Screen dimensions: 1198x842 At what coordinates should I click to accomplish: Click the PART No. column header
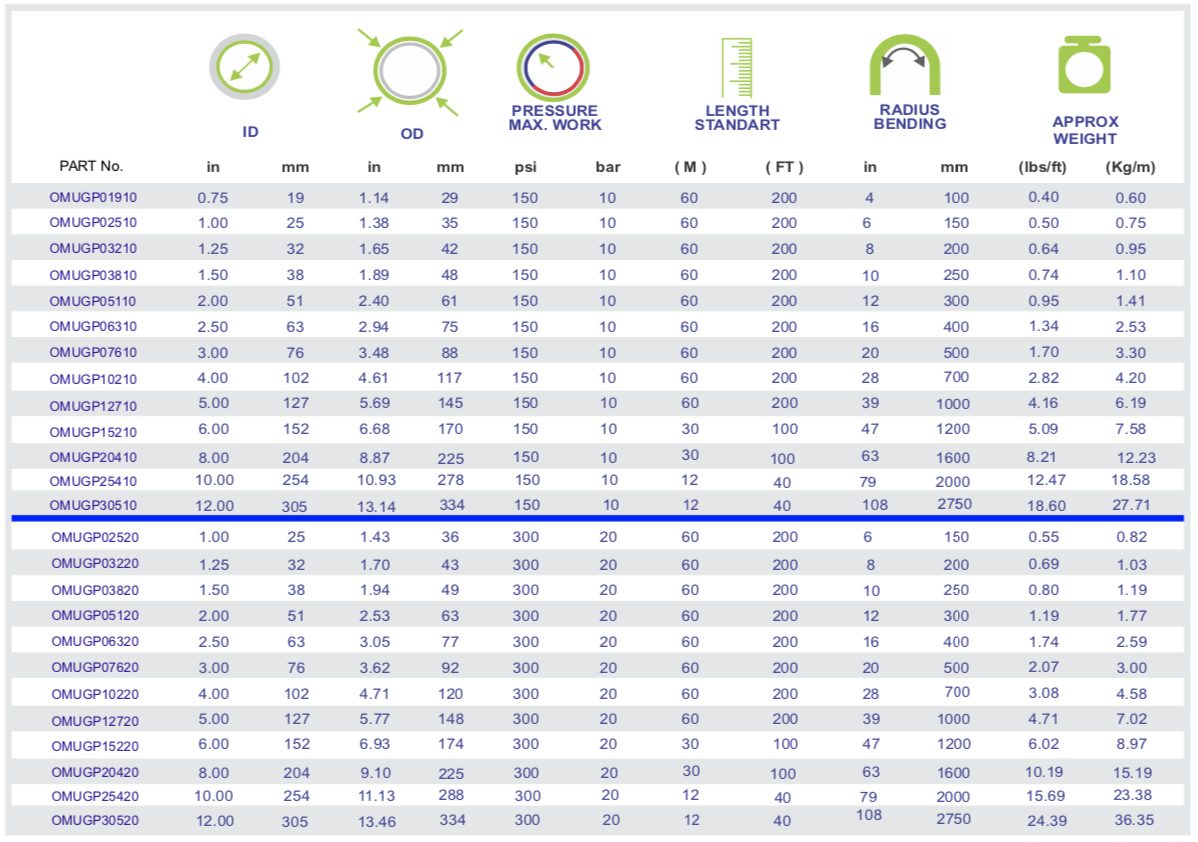[91, 166]
